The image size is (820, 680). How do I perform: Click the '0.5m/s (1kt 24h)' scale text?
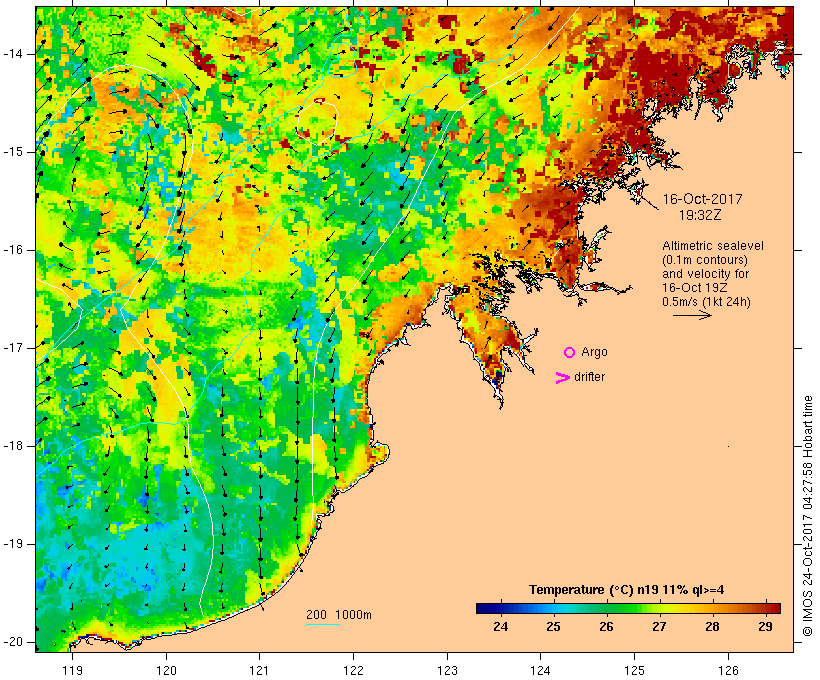(x=706, y=302)
